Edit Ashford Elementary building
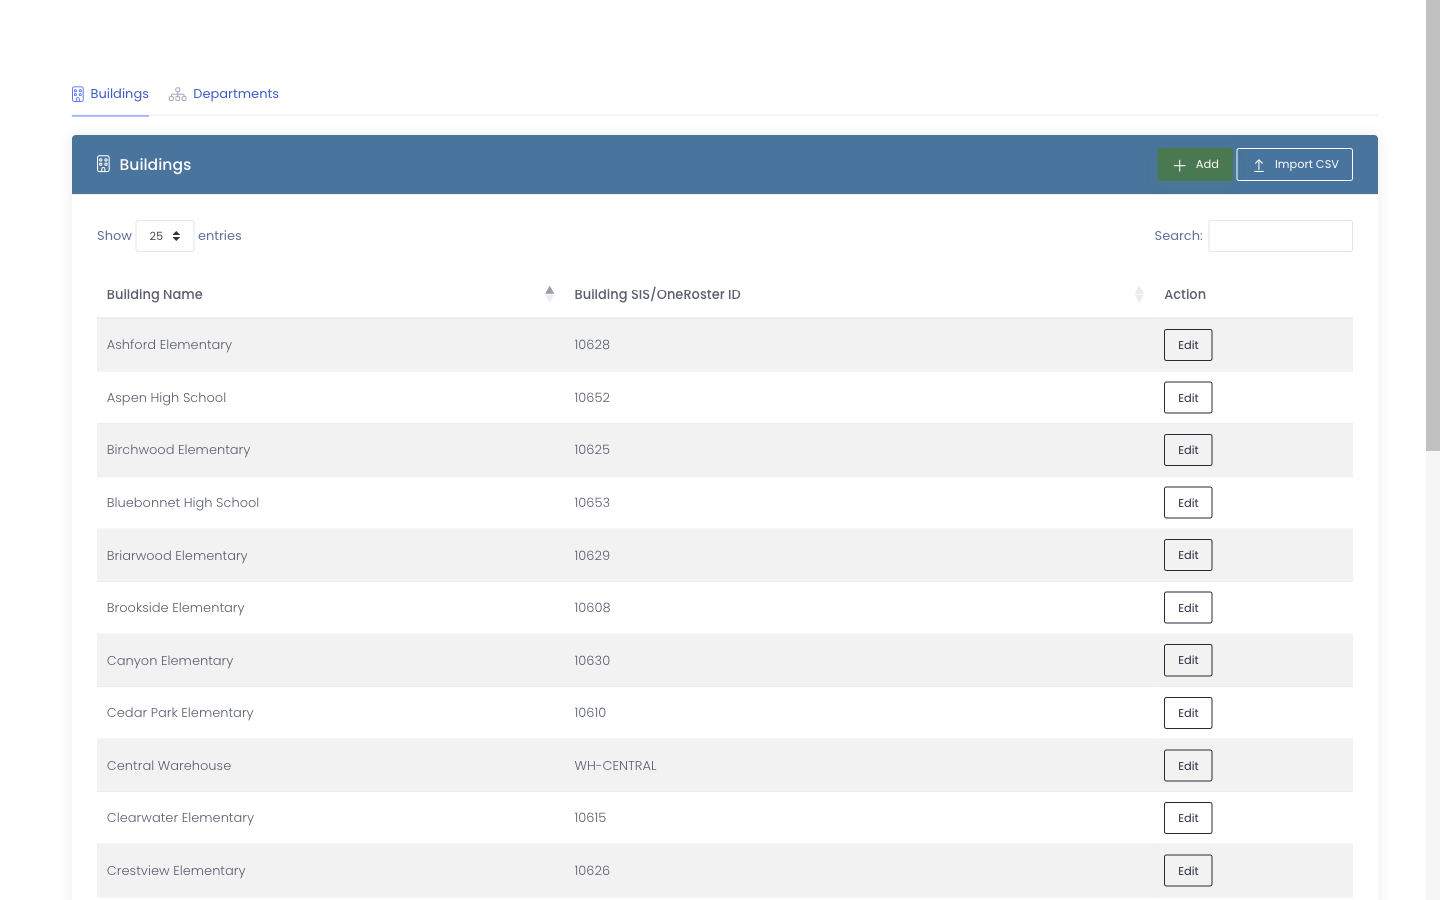 (x=1188, y=345)
